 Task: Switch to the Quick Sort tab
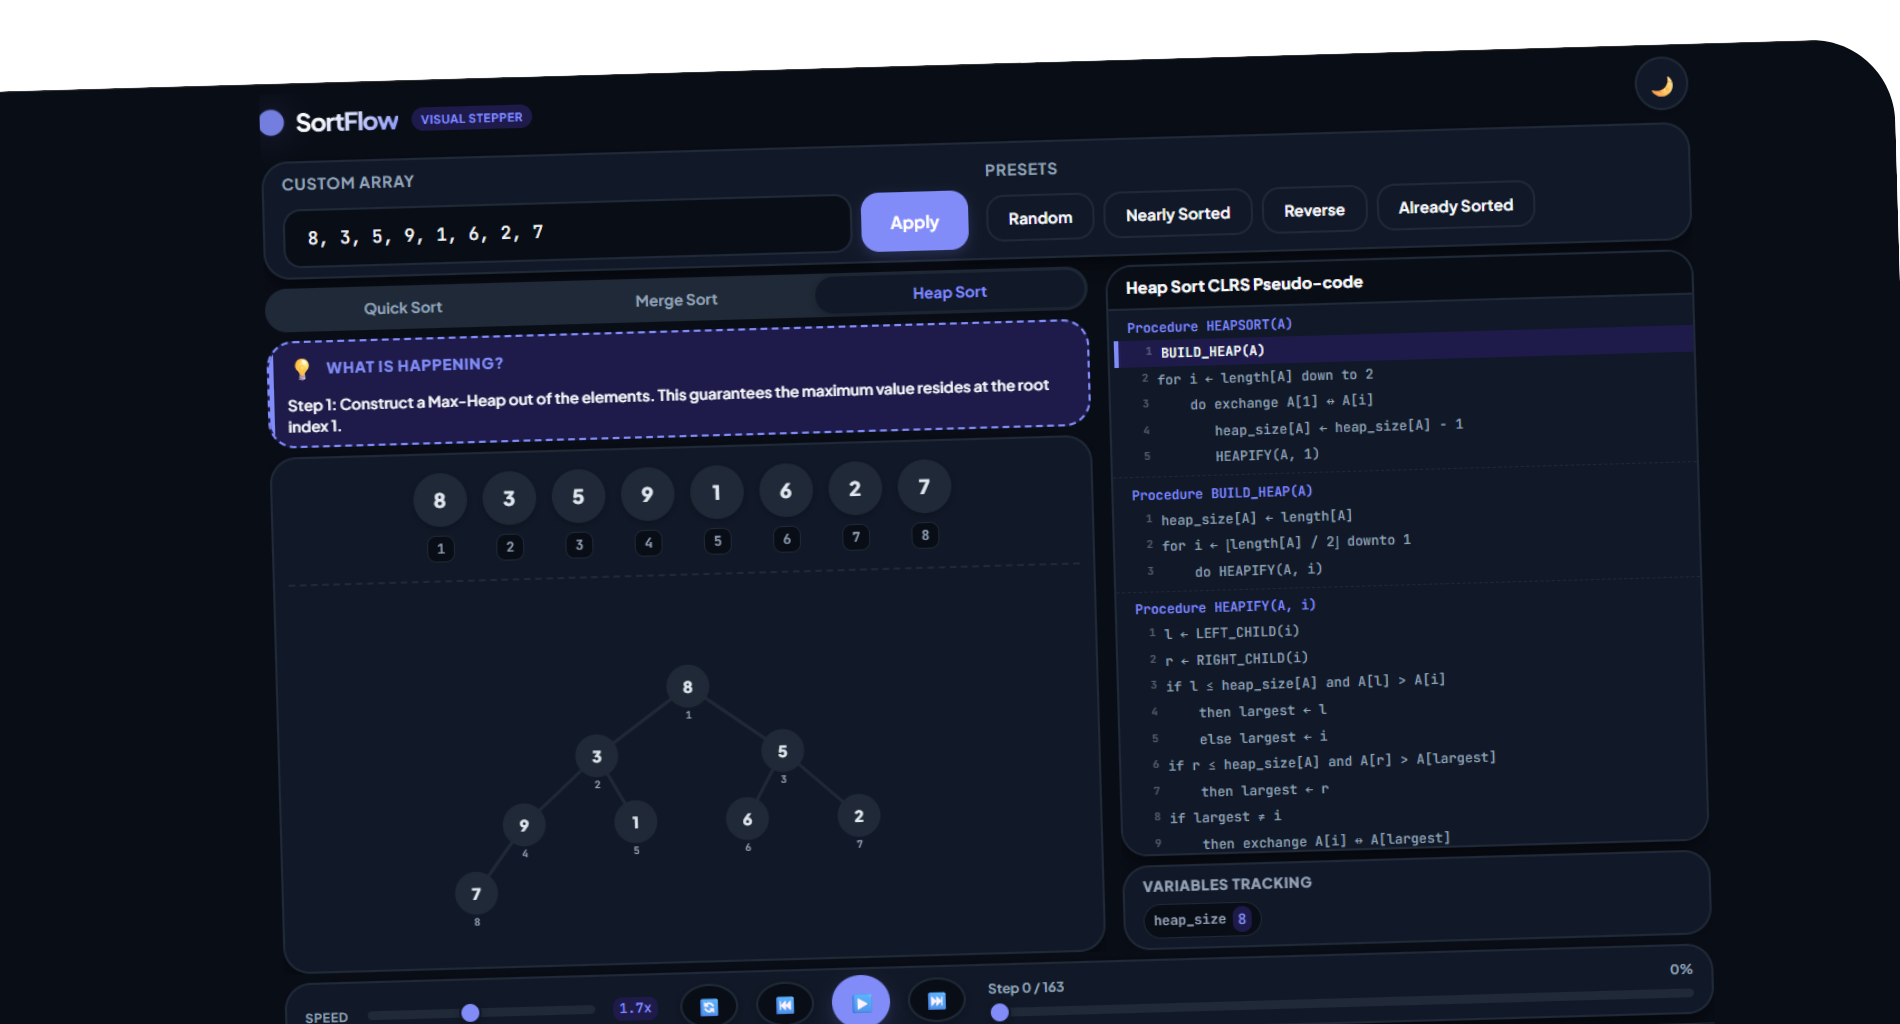click(403, 308)
